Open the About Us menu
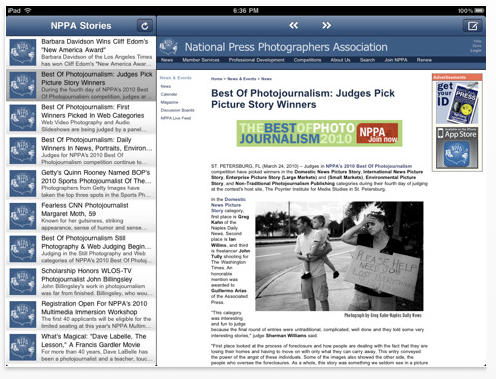The image size is (496, 379). tap(340, 60)
